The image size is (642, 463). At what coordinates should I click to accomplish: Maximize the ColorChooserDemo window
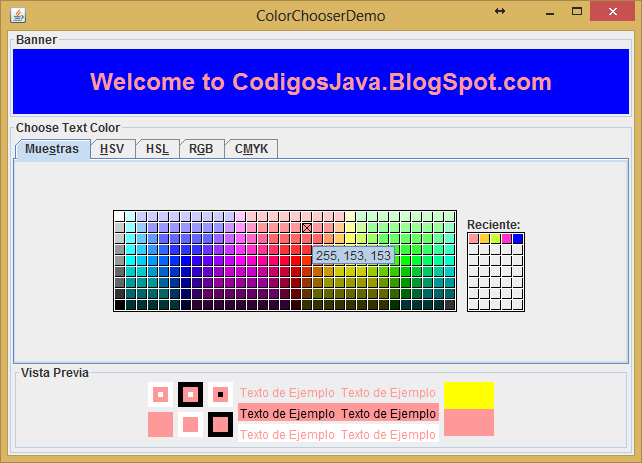[577, 11]
